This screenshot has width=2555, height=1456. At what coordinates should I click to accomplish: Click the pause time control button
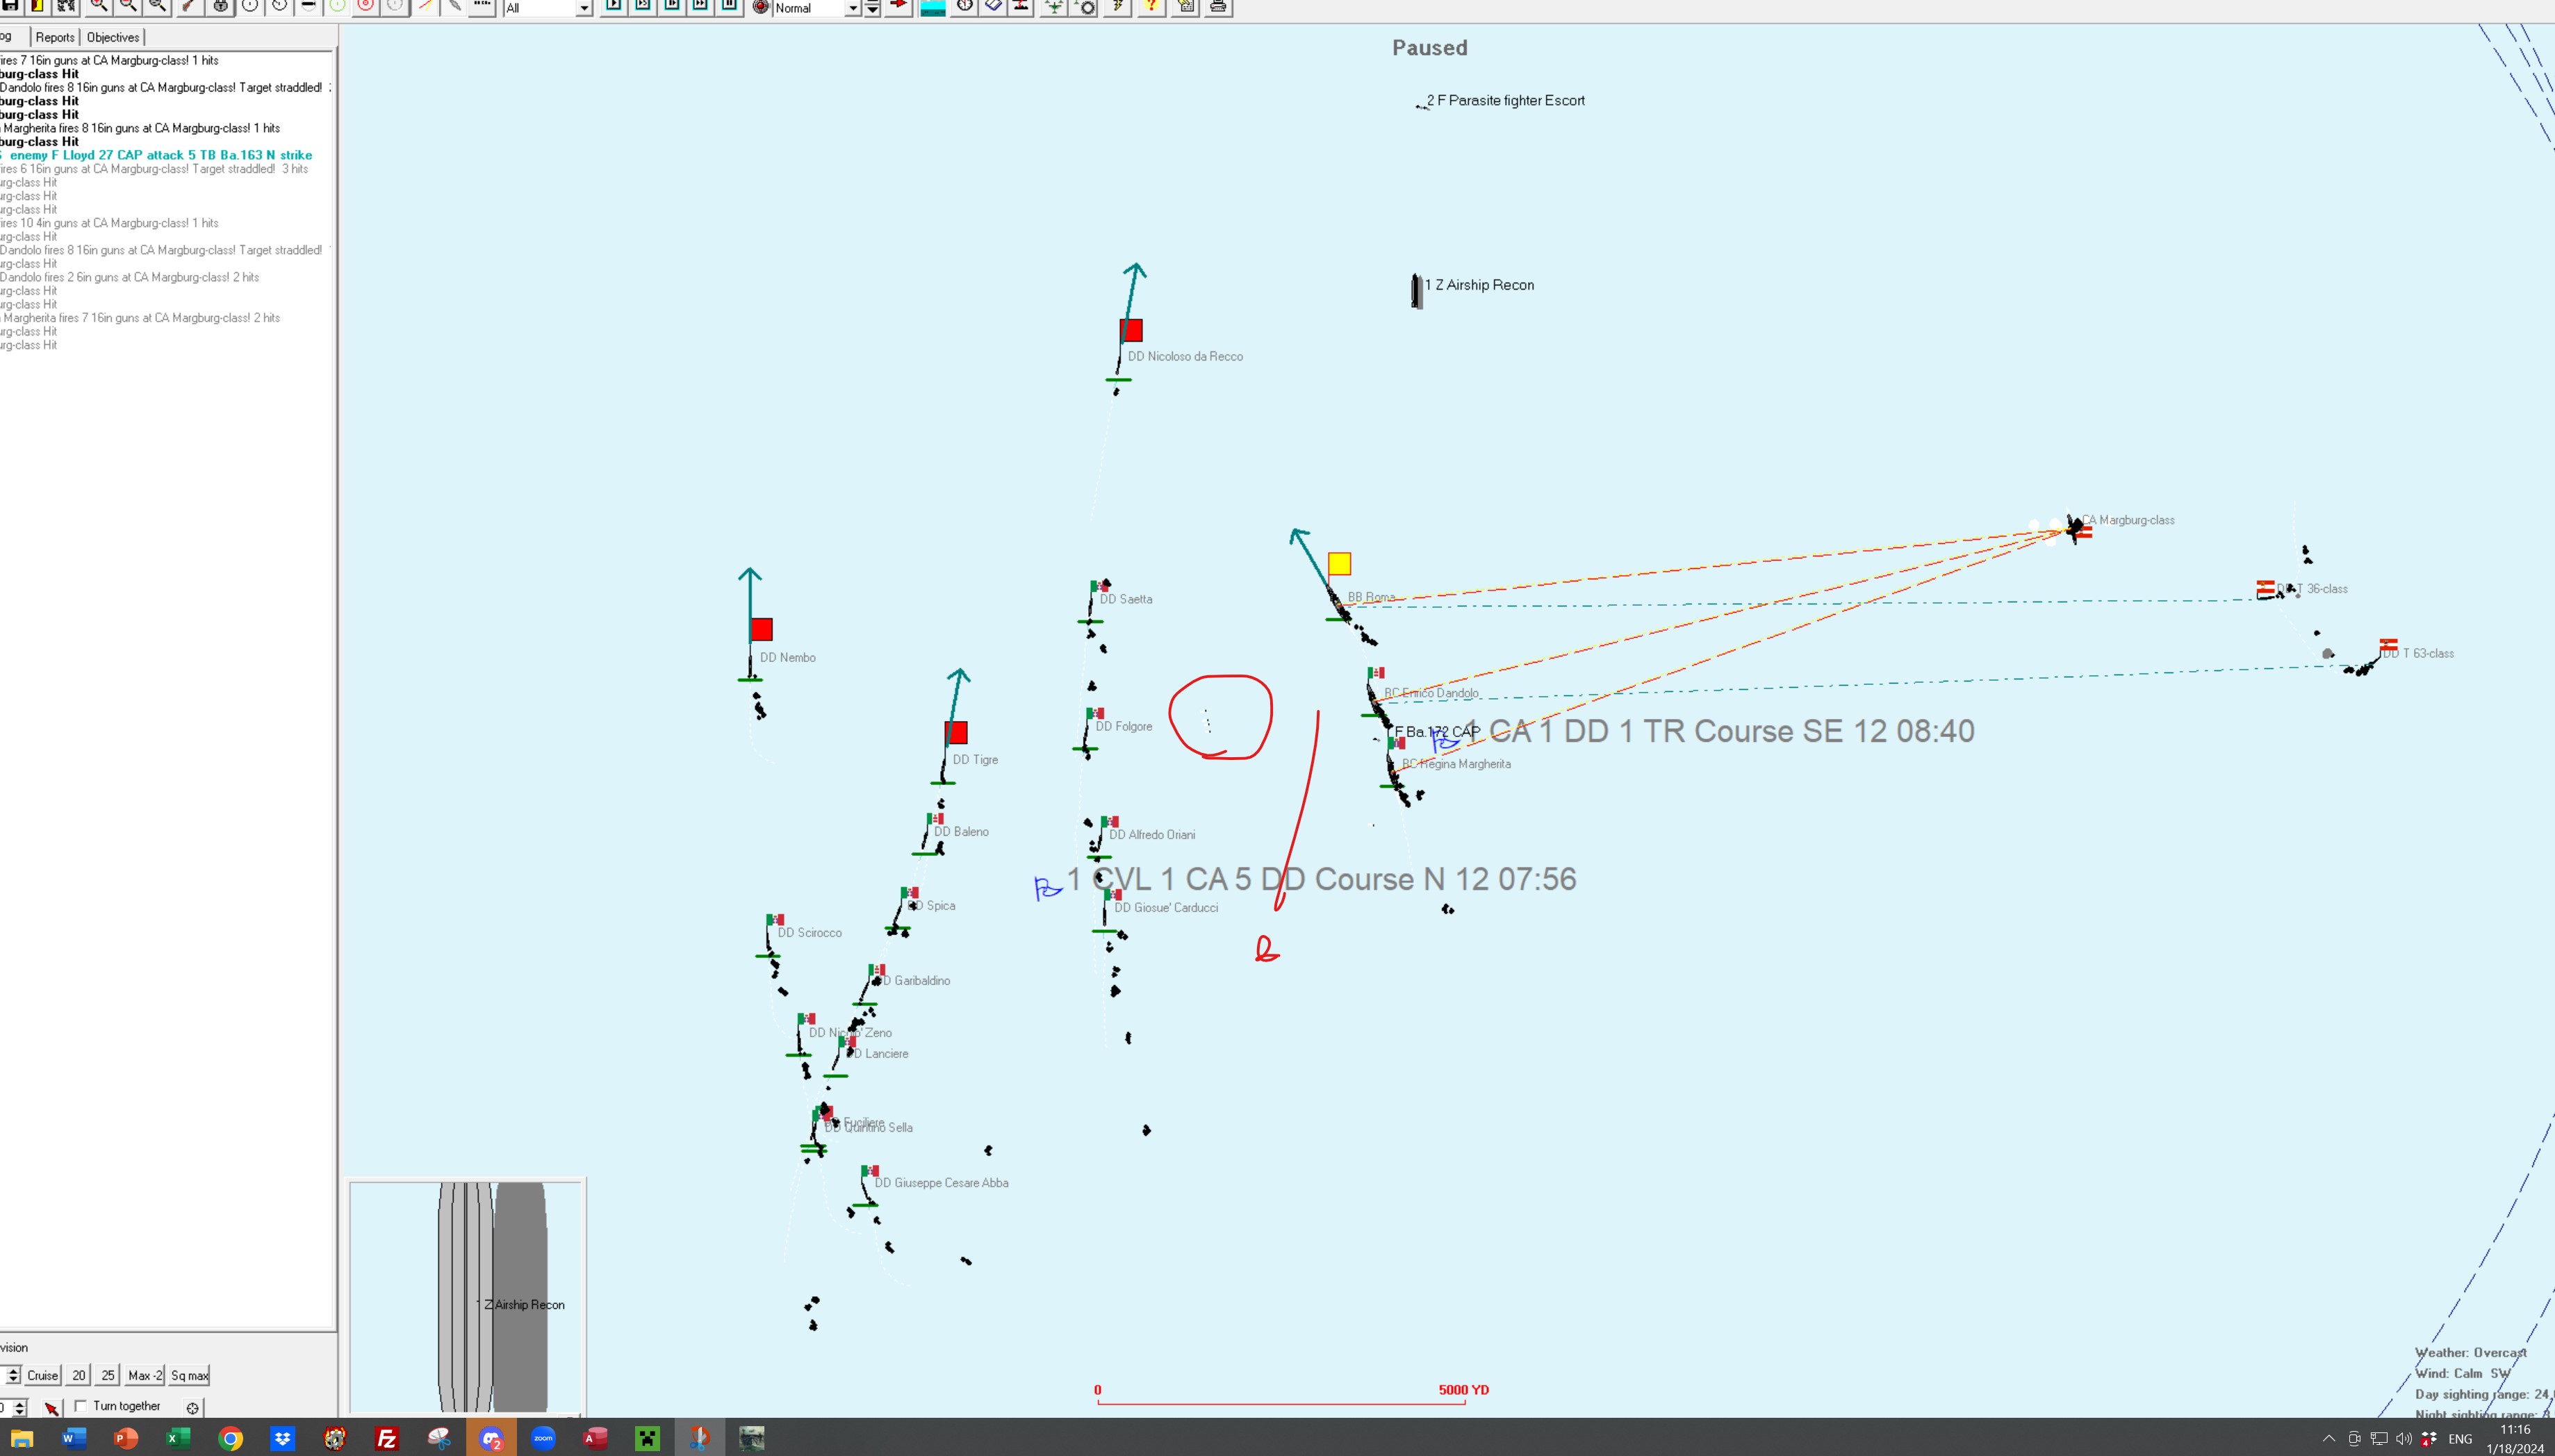click(729, 6)
